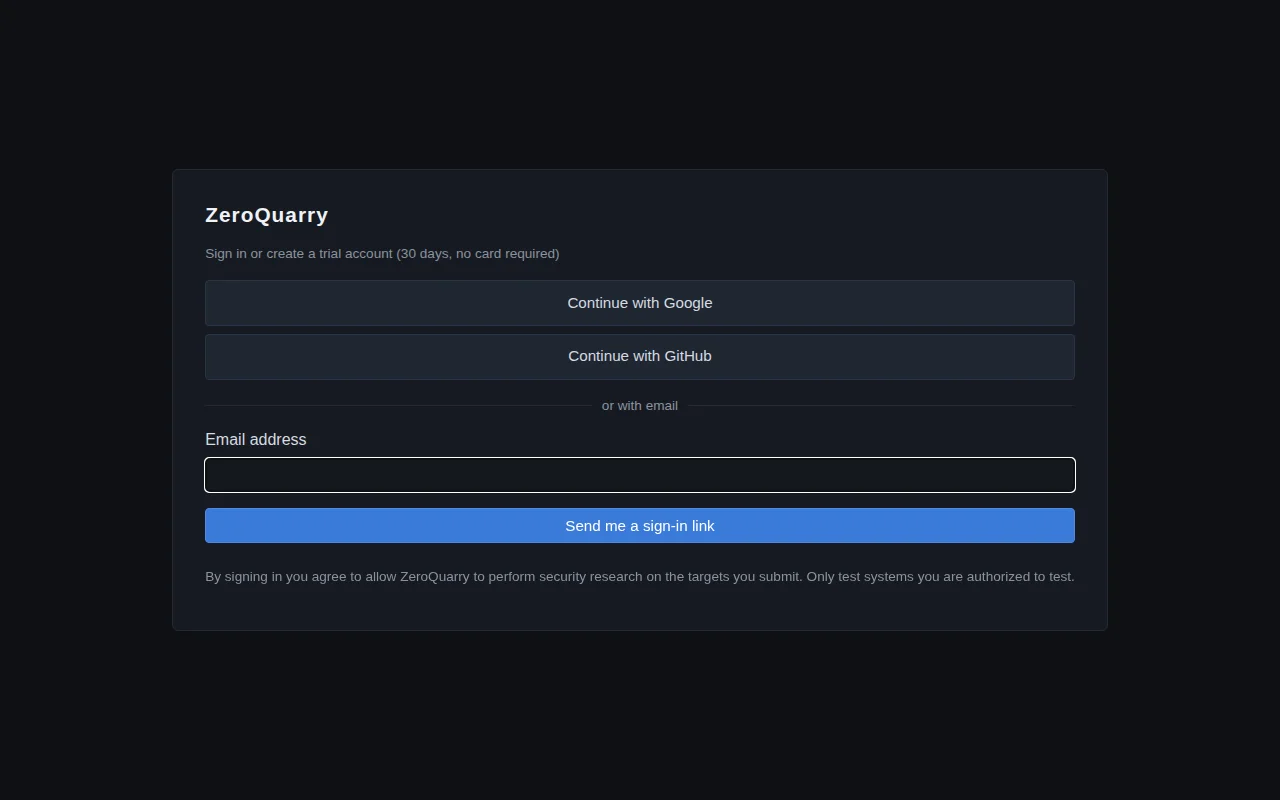Click the security research agreement notice
The image size is (1280, 800).
click(x=640, y=577)
